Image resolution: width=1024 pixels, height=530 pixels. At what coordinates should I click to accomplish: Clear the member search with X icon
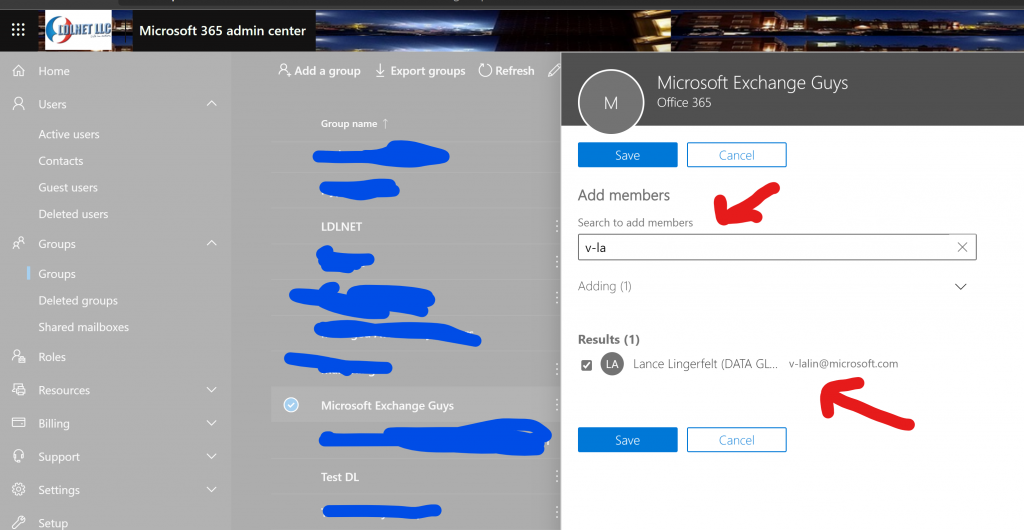coord(962,247)
